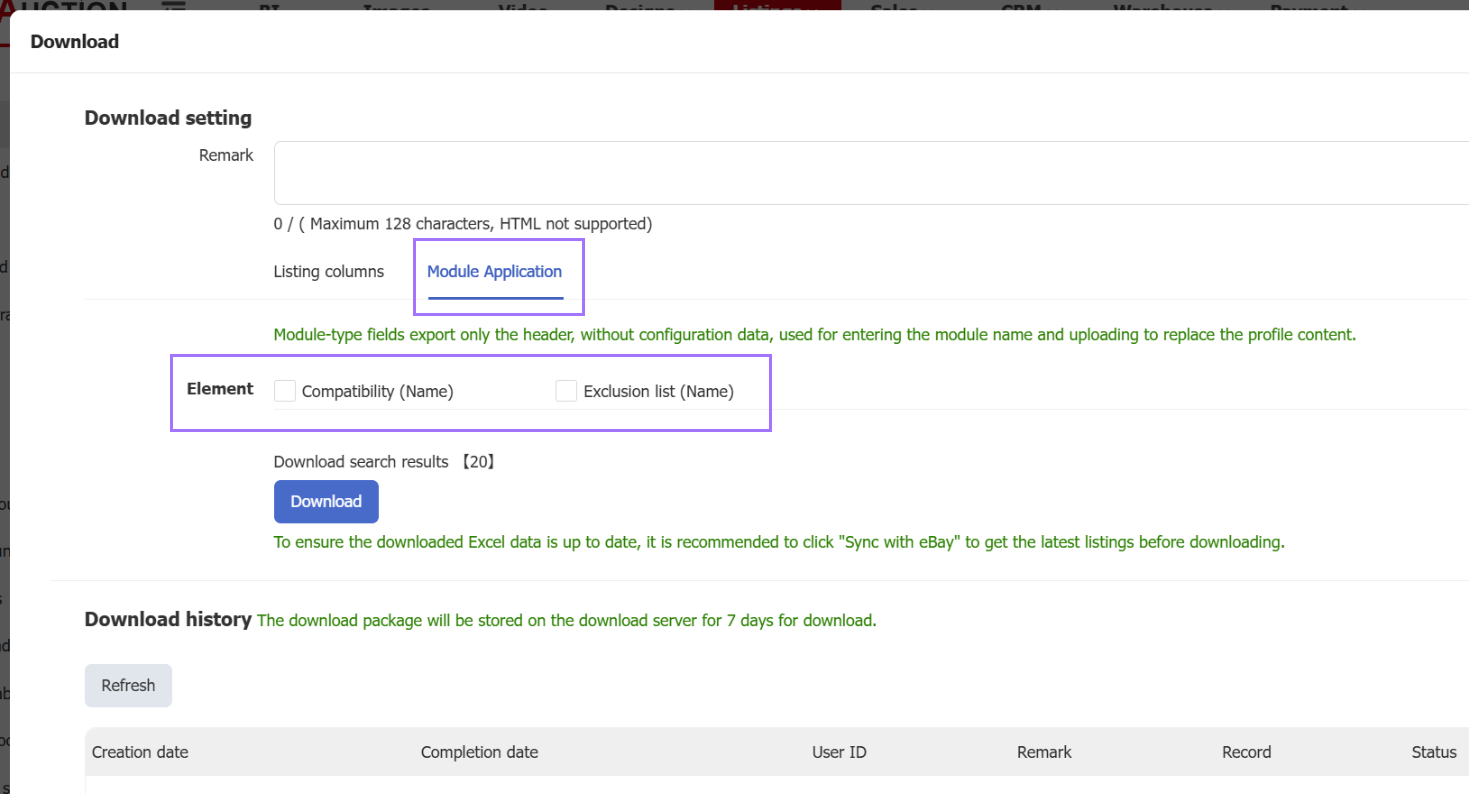Click the Download dialog title
Image resolution: width=1469 pixels, height=794 pixels.
coord(75,42)
